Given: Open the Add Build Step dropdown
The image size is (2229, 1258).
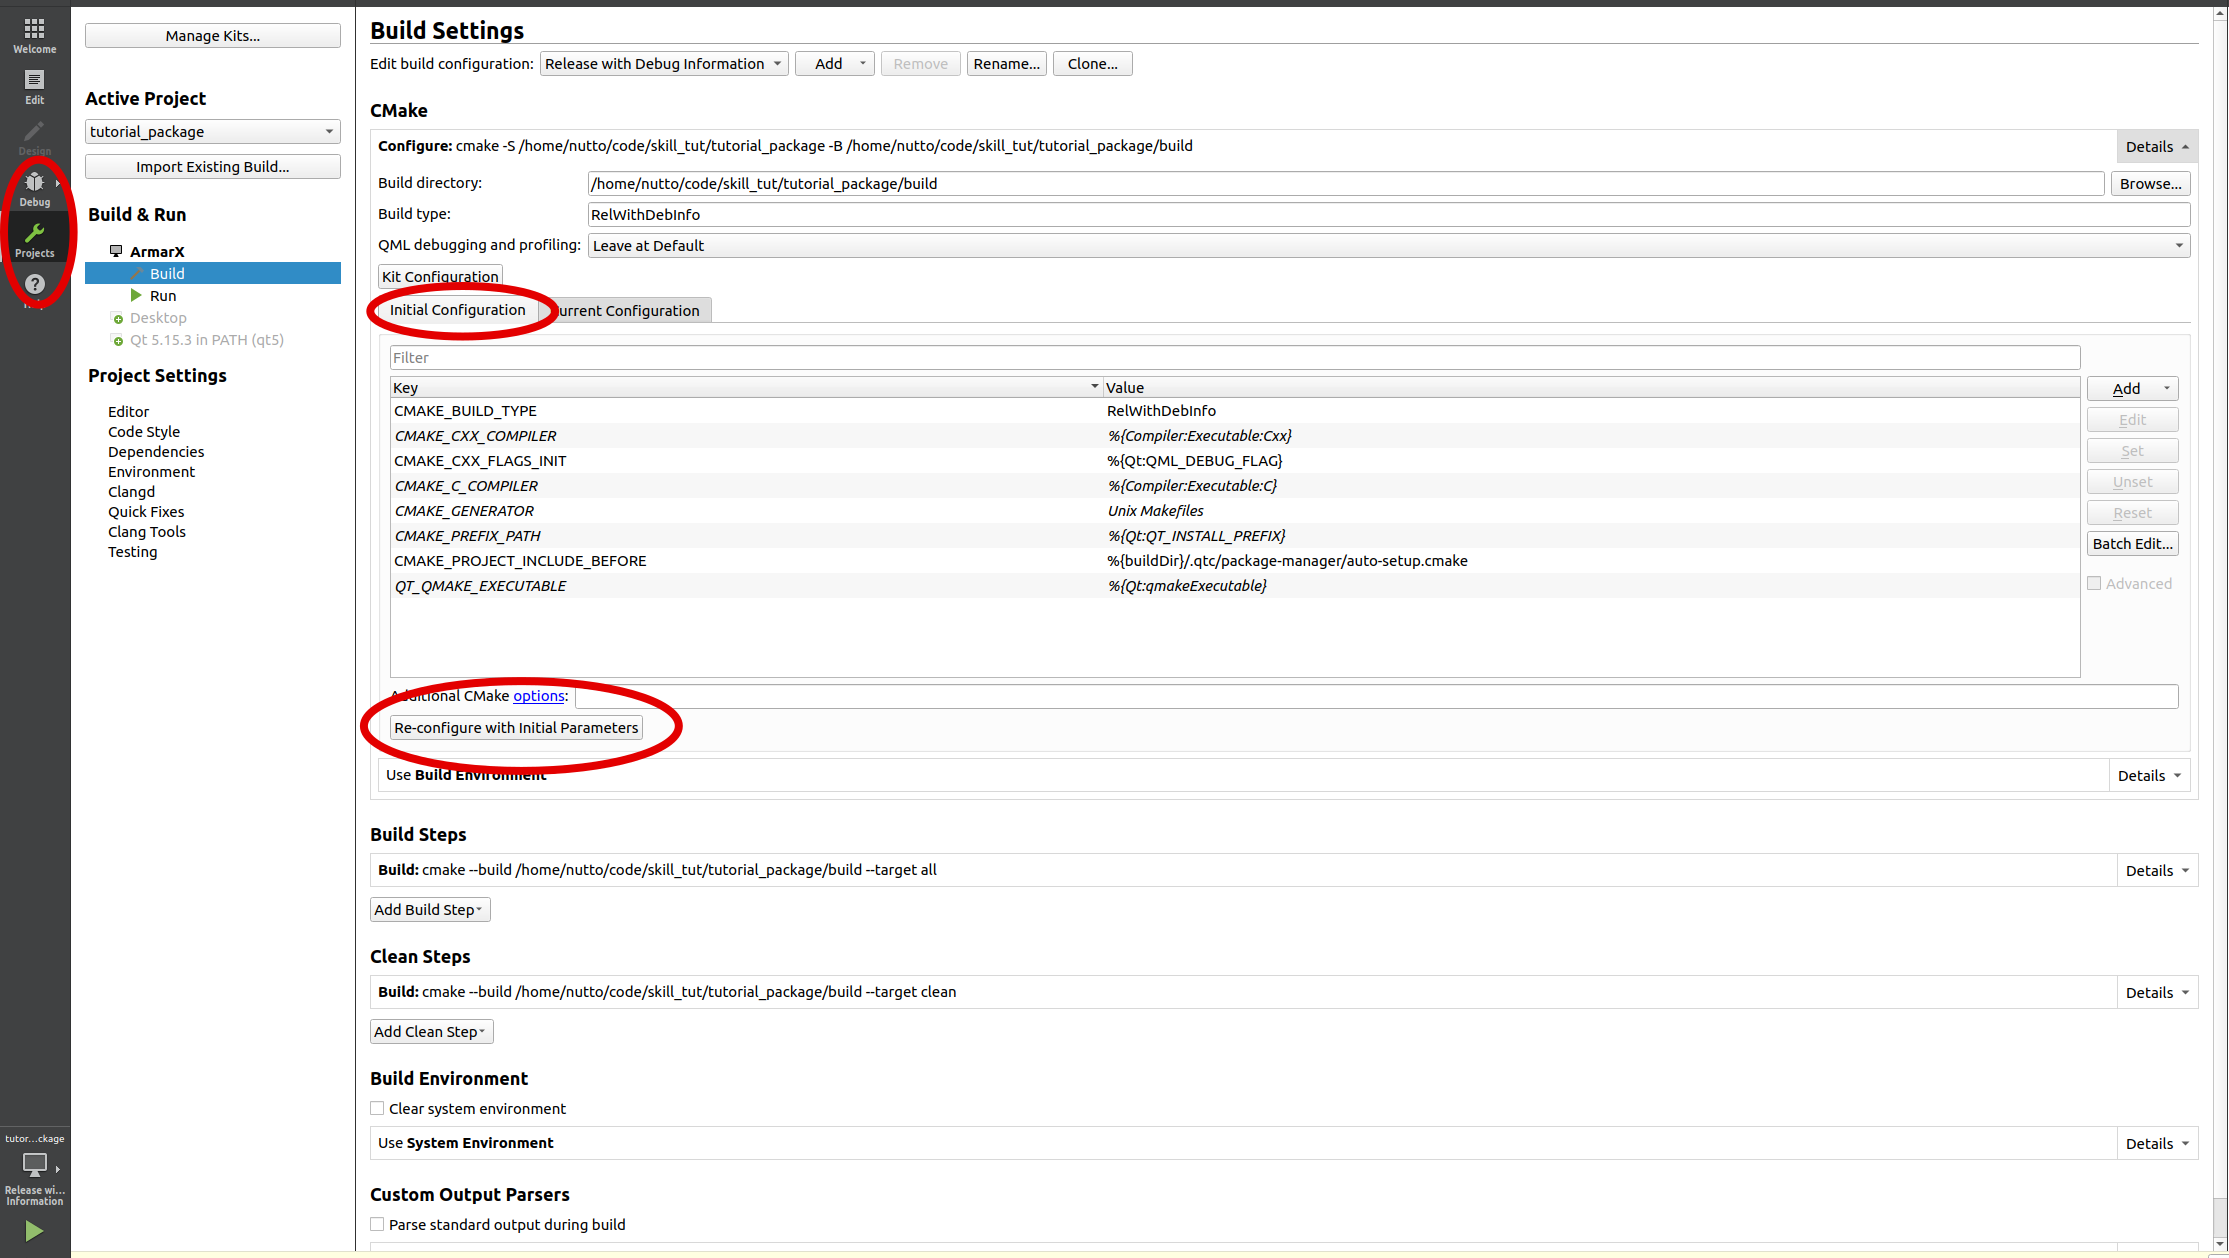Looking at the screenshot, I should pos(429,909).
